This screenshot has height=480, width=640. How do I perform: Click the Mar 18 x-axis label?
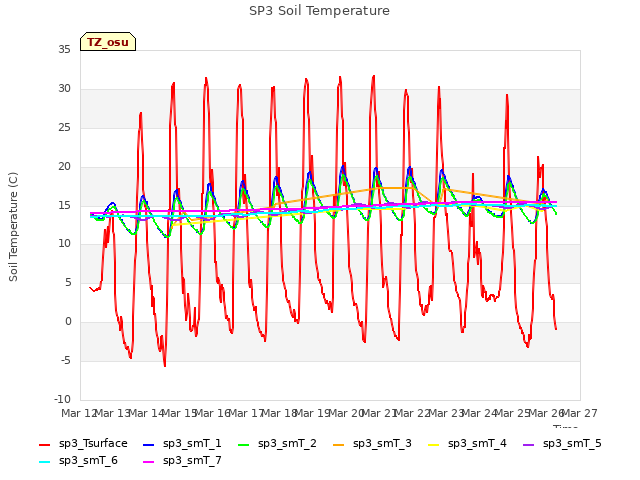pos(279,413)
